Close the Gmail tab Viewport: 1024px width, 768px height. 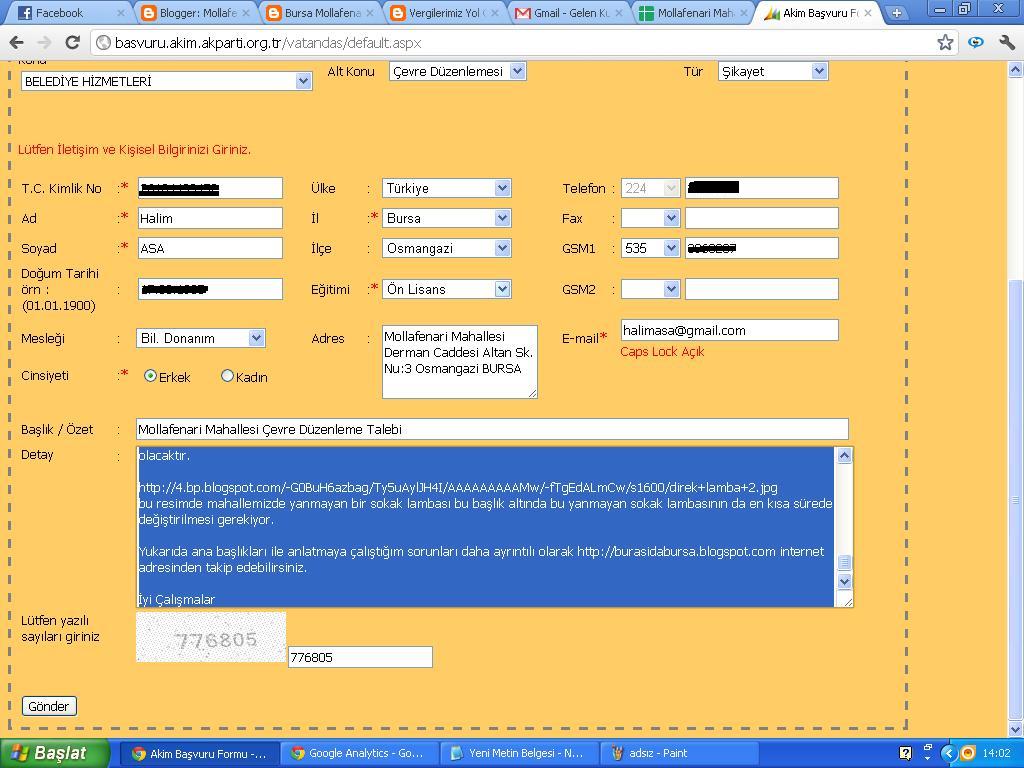click(x=619, y=13)
